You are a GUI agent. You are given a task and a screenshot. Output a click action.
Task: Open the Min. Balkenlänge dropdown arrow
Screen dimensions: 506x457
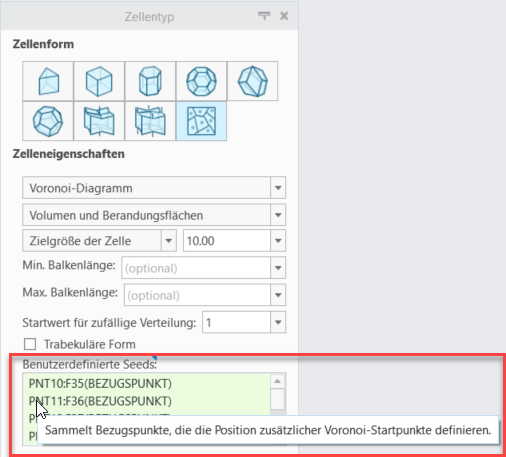point(278,267)
